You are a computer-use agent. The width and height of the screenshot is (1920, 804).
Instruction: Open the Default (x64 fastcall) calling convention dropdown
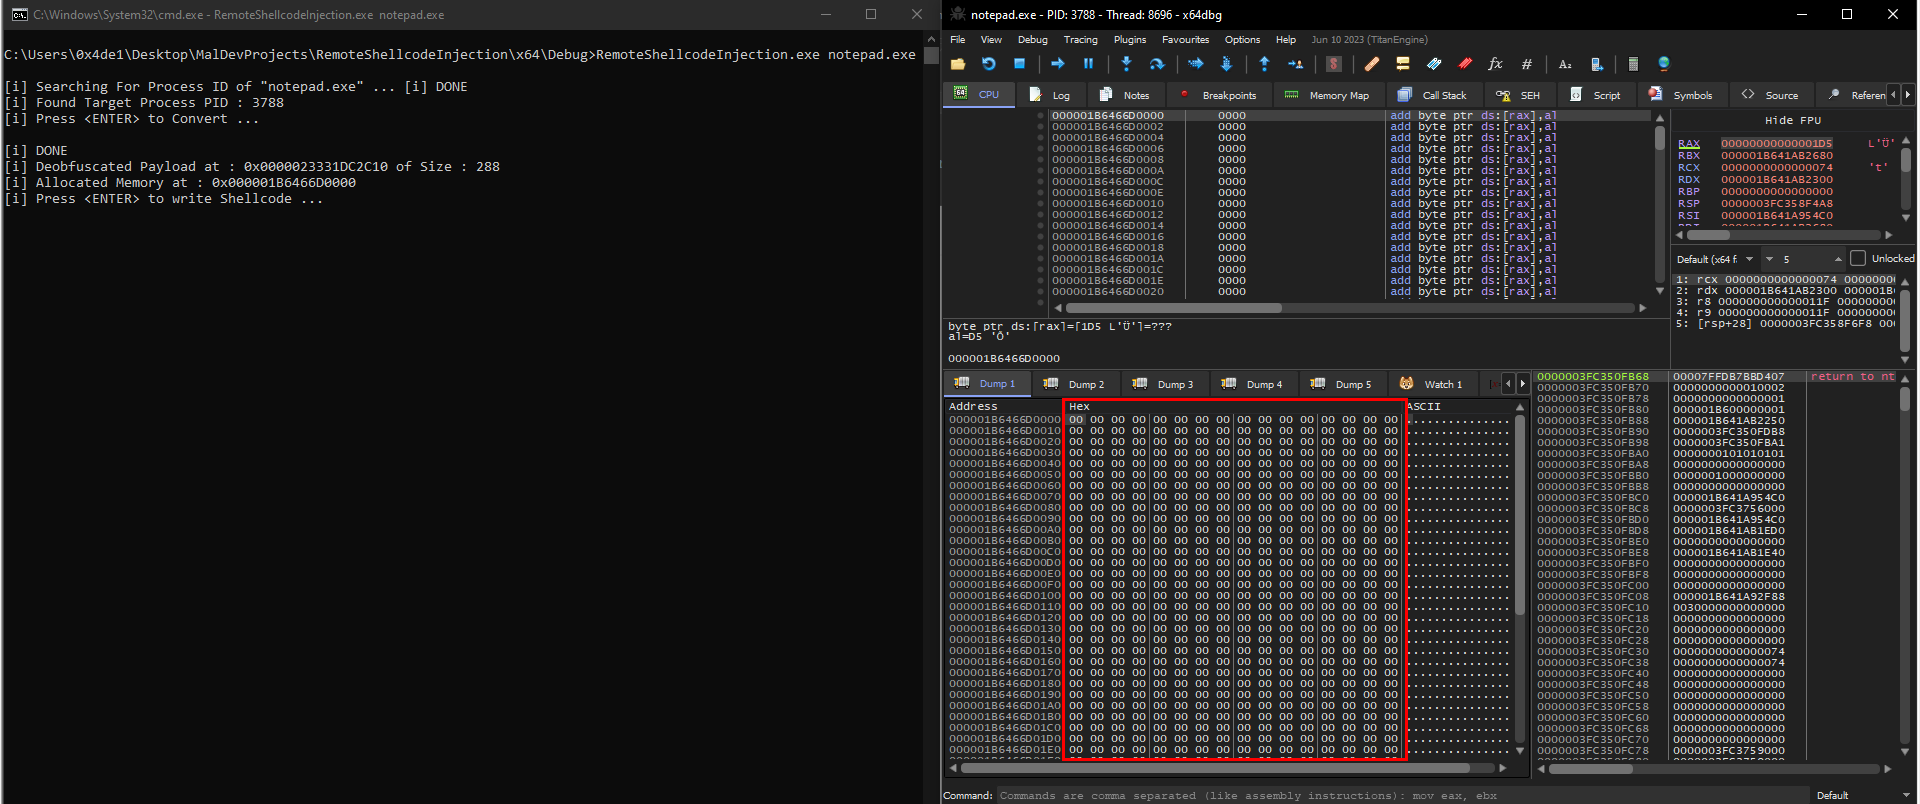1715,259
